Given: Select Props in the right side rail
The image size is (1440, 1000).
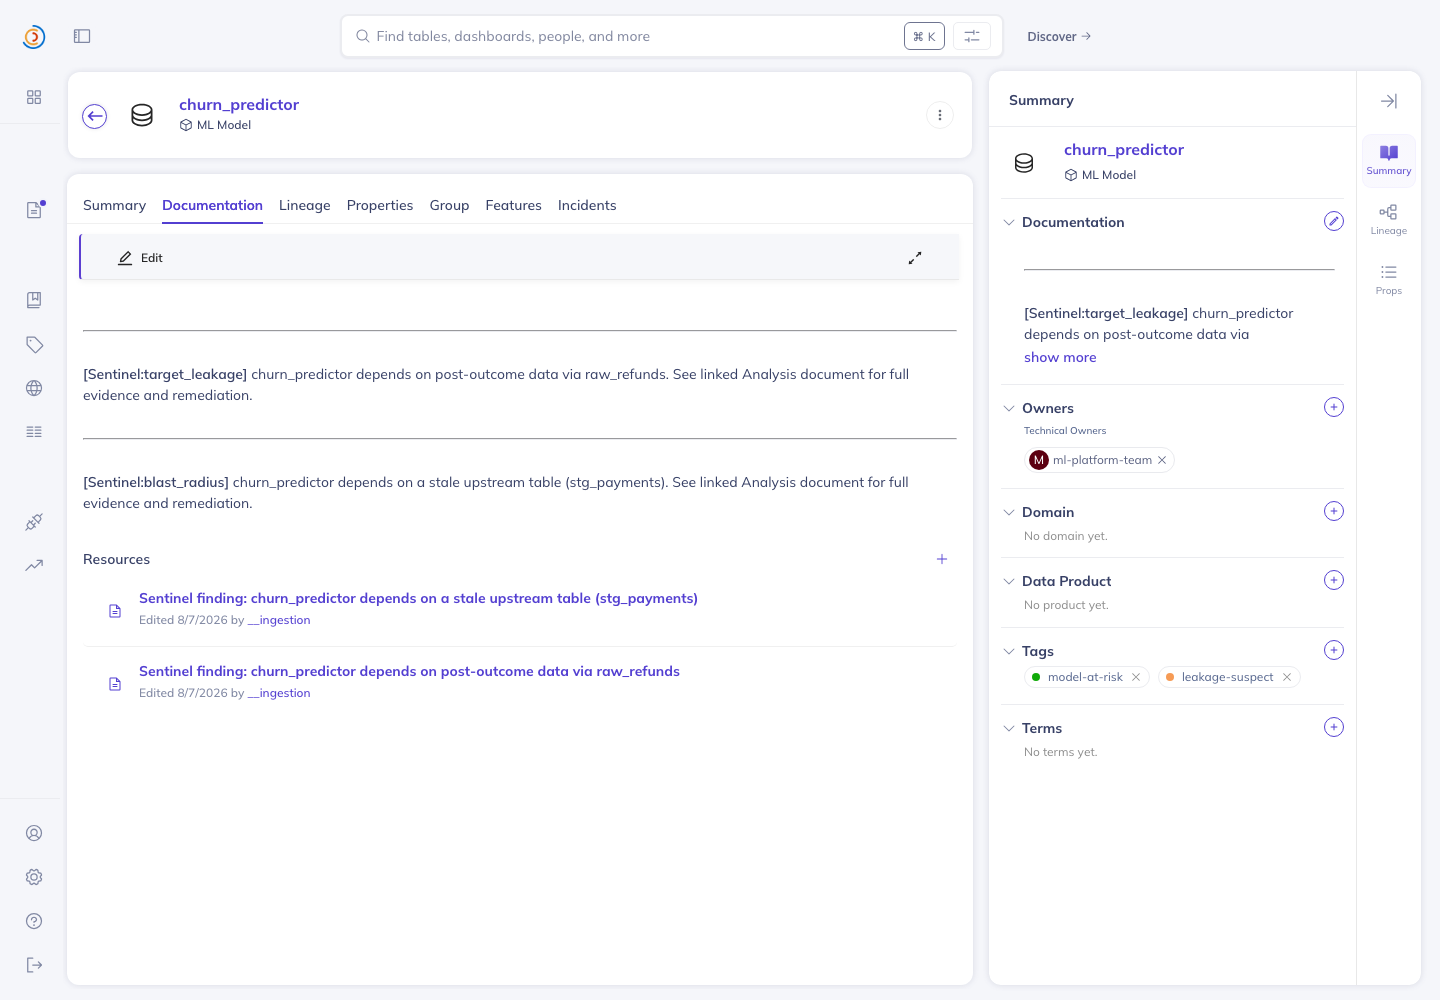Looking at the screenshot, I should 1389,280.
